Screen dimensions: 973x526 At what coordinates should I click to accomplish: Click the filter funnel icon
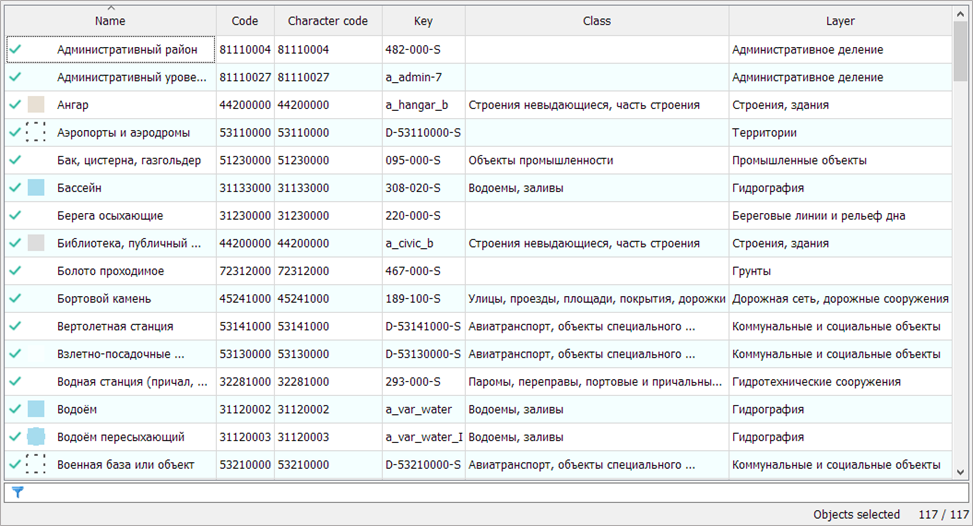click(17, 492)
